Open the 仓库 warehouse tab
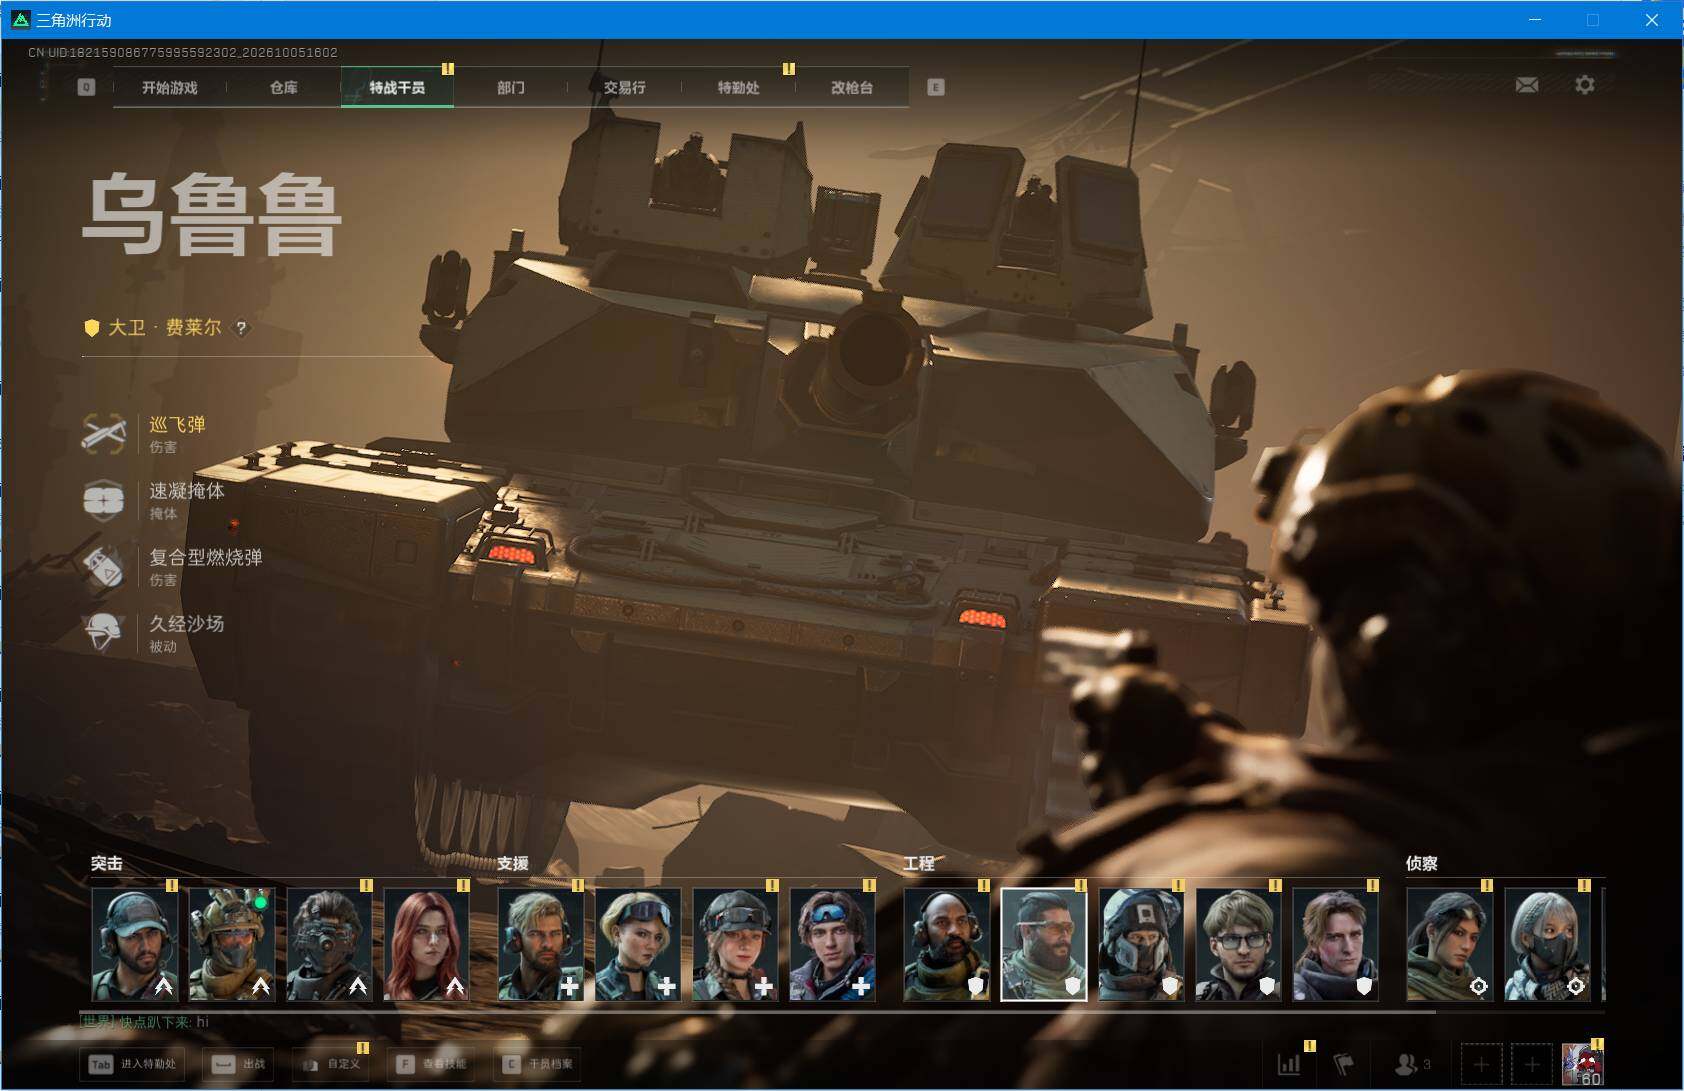Viewport: 1684px width, 1091px height. pos(284,88)
